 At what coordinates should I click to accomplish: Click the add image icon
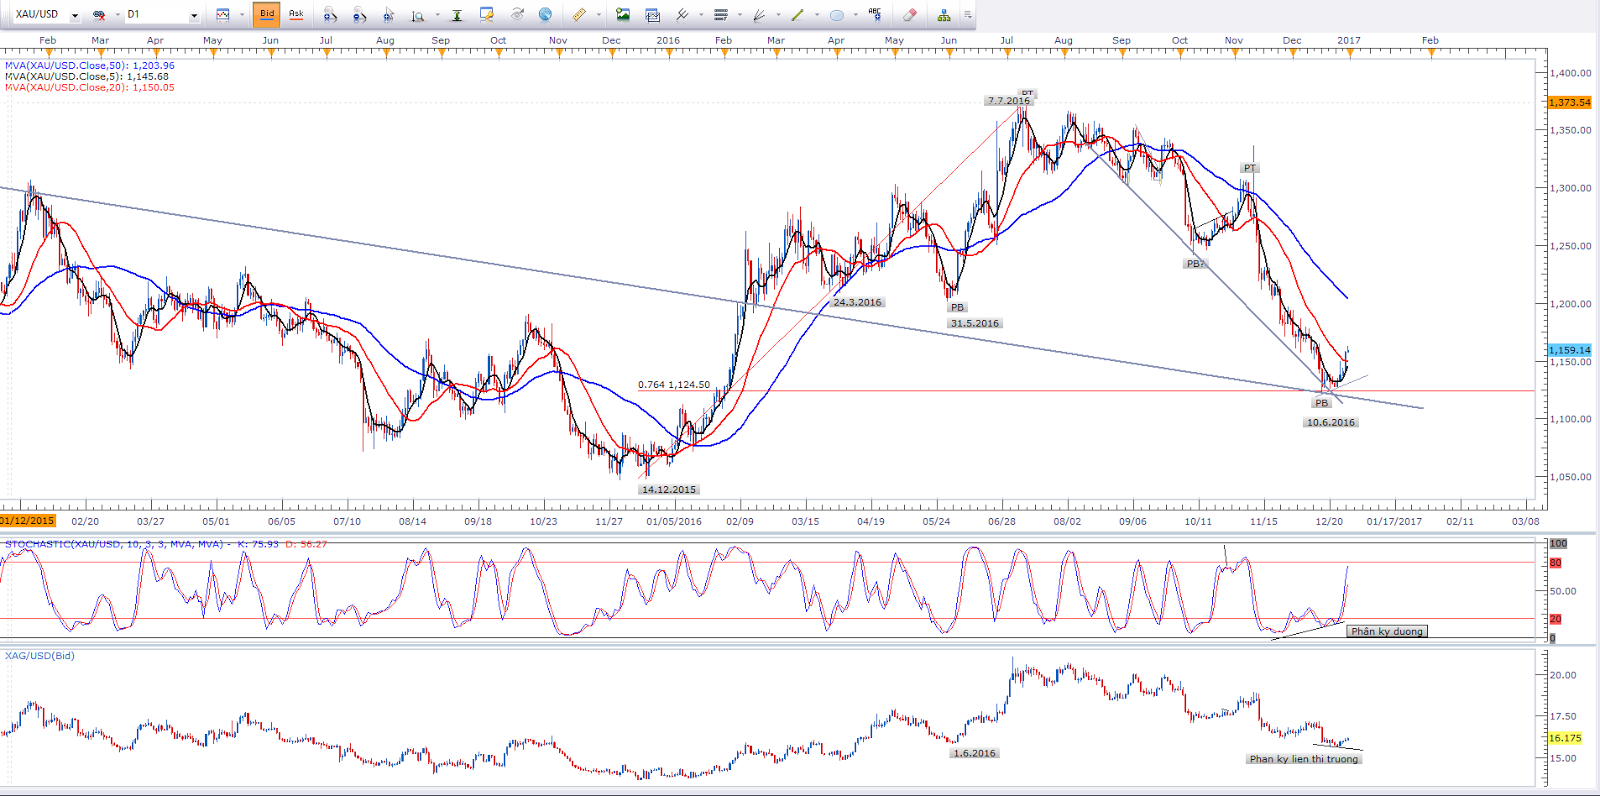(623, 15)
